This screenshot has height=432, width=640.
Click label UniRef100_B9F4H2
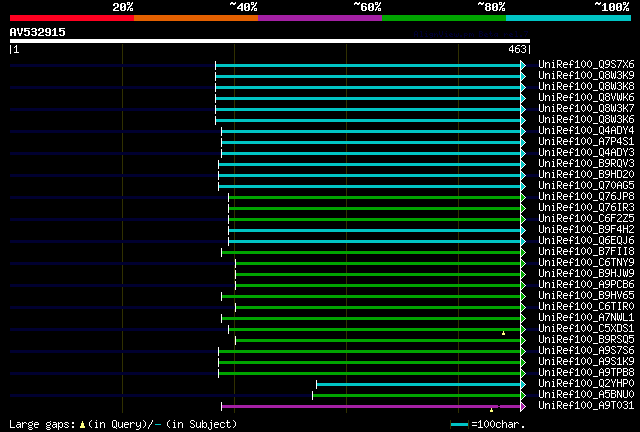[x=586, y=230]
